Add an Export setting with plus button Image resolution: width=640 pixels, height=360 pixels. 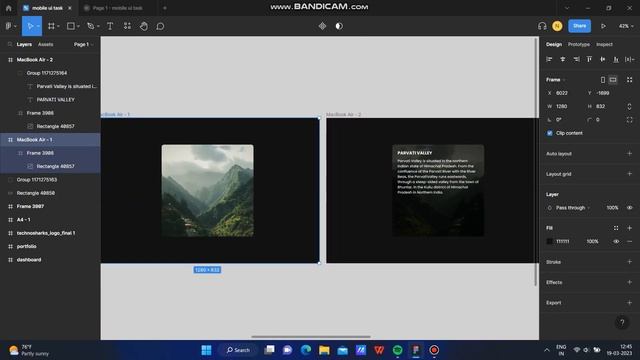629,302
